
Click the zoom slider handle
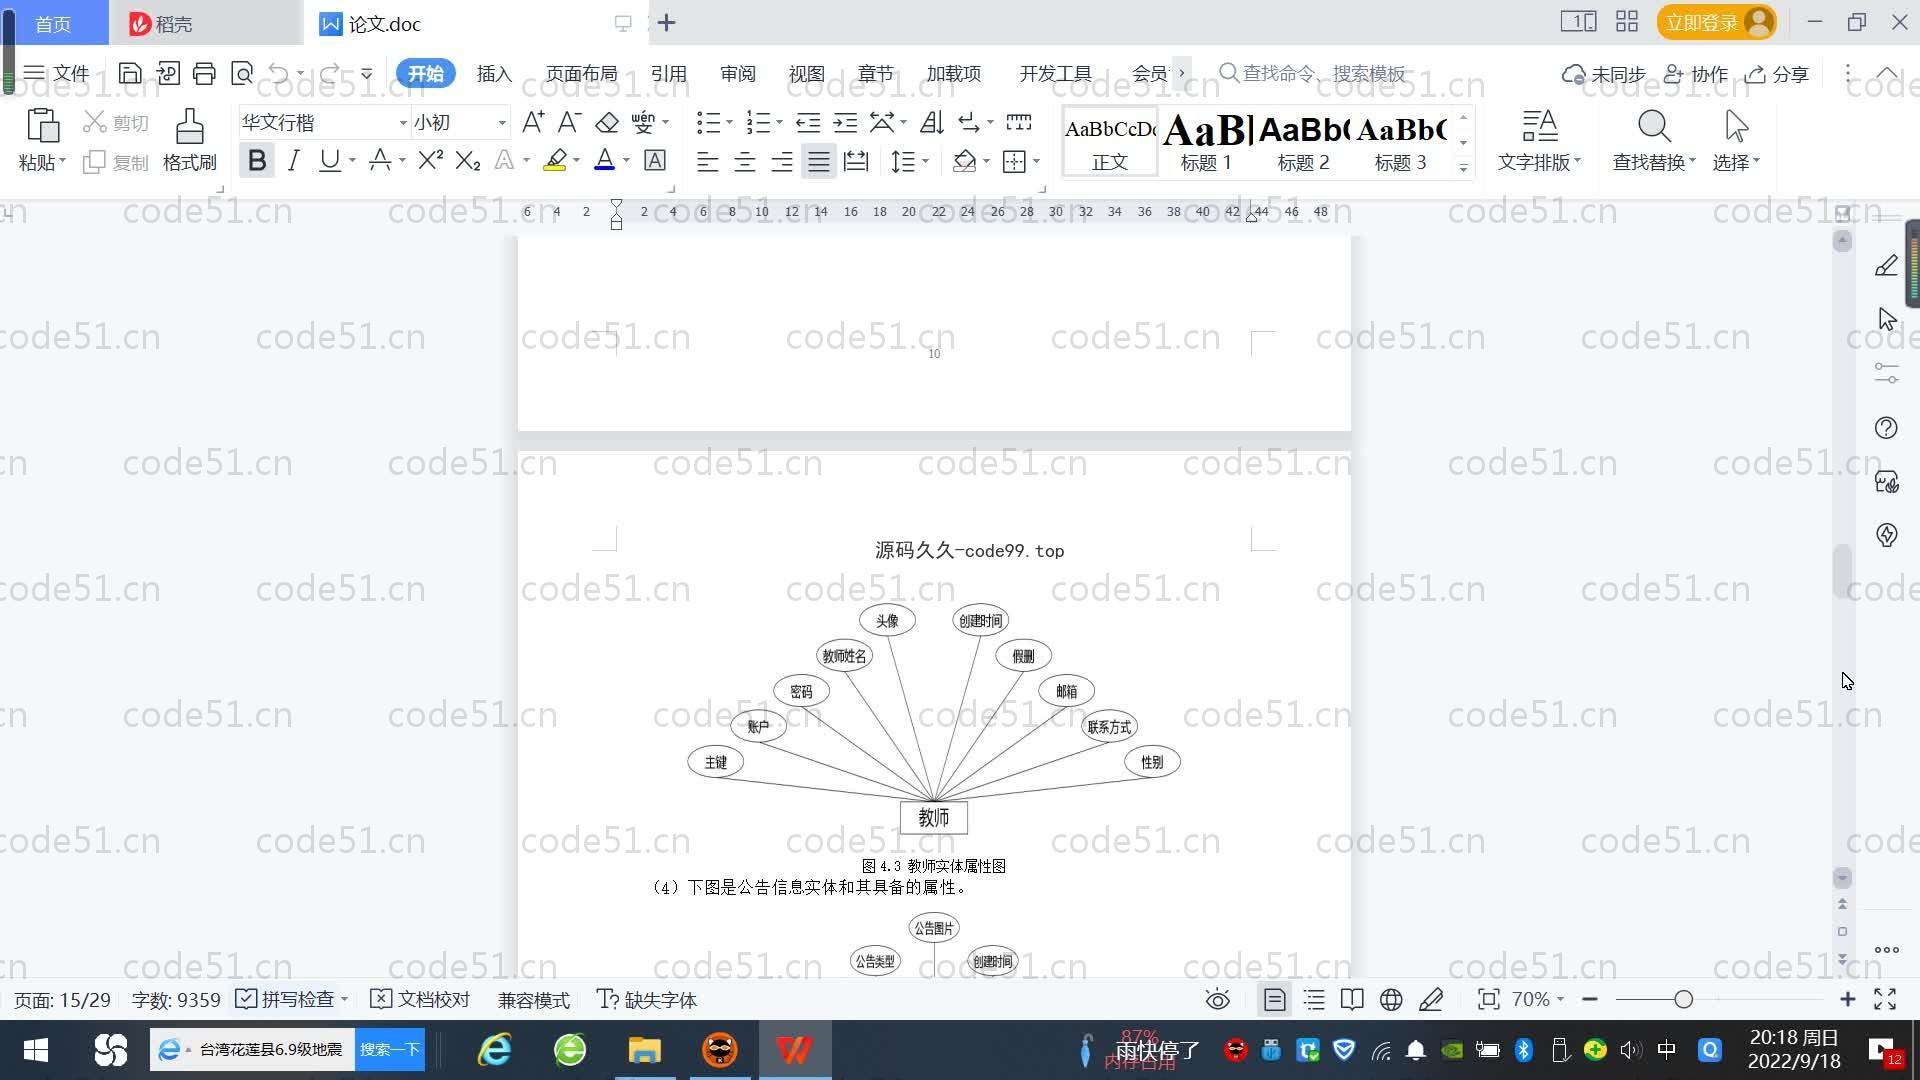pos(1683,999)
